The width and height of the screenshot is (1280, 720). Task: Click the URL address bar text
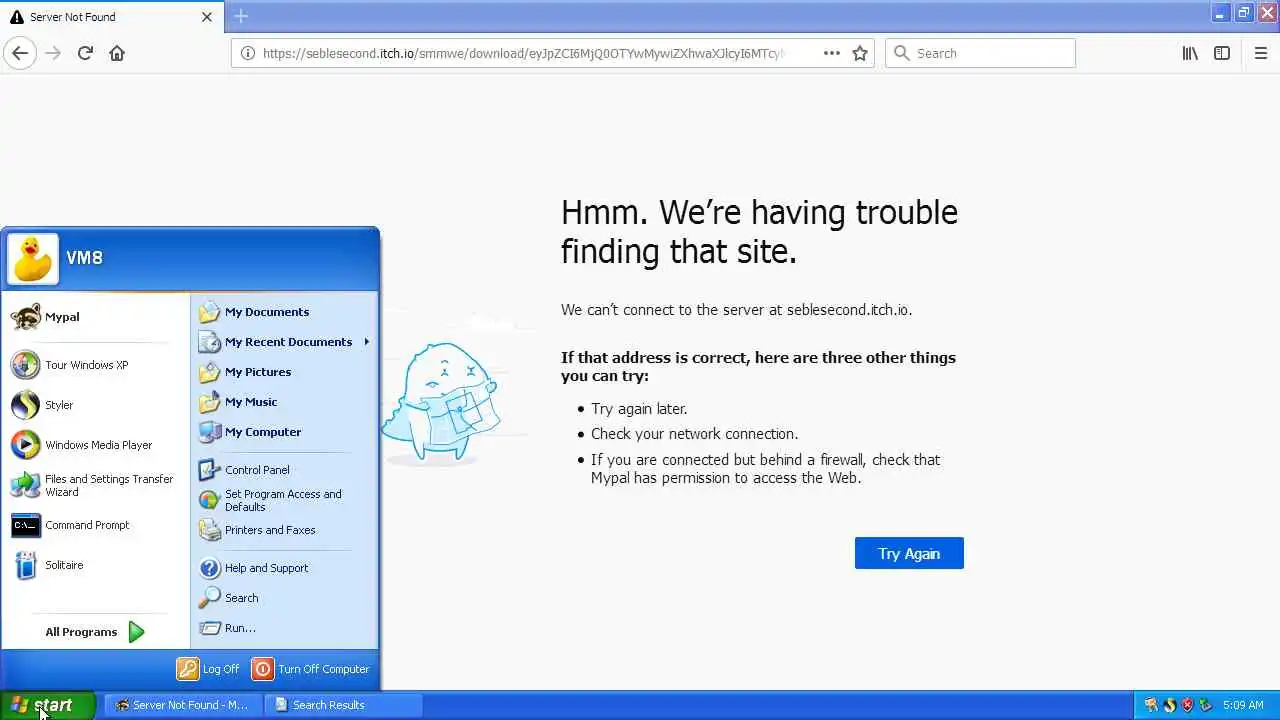[x=522, y=53]
